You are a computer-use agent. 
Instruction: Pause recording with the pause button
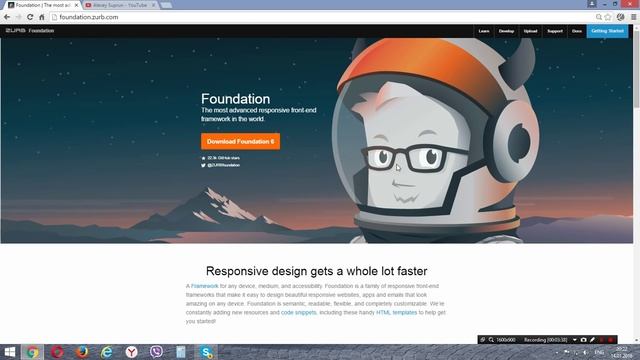point(602,340)
